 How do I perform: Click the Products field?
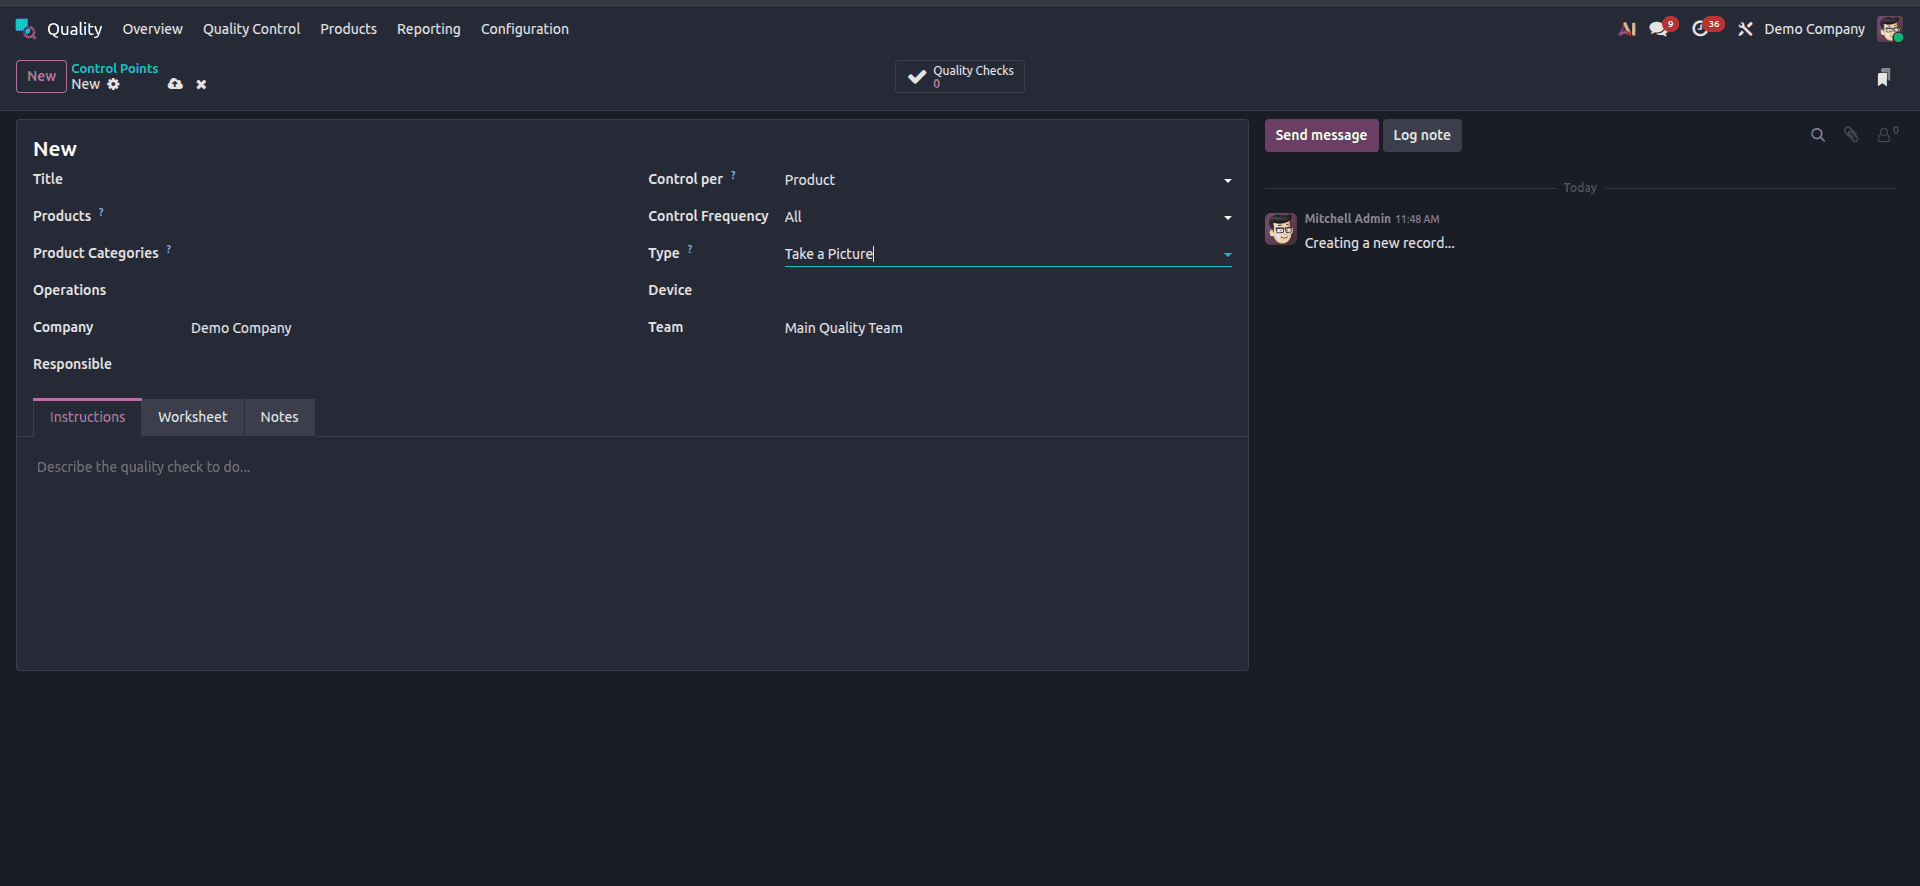pos(404,217)
